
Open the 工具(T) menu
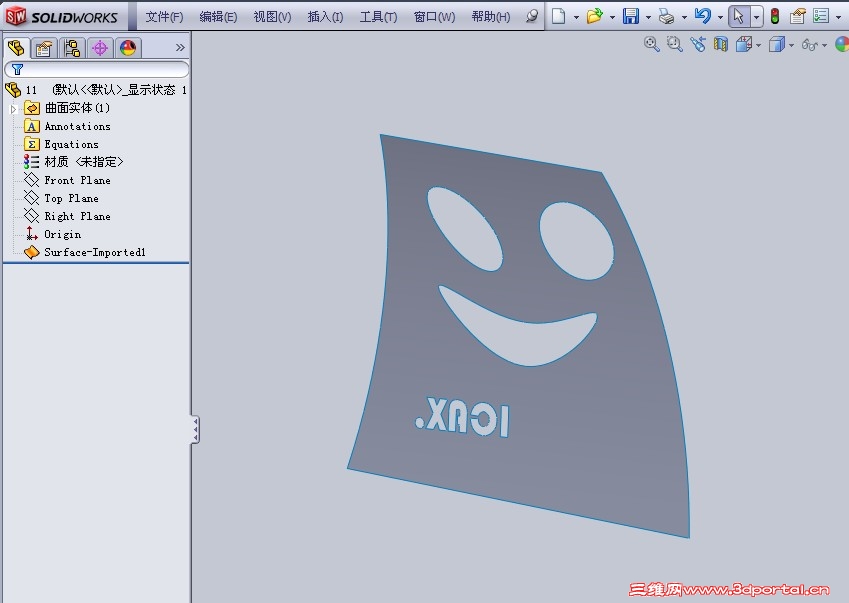pos(378,17)
